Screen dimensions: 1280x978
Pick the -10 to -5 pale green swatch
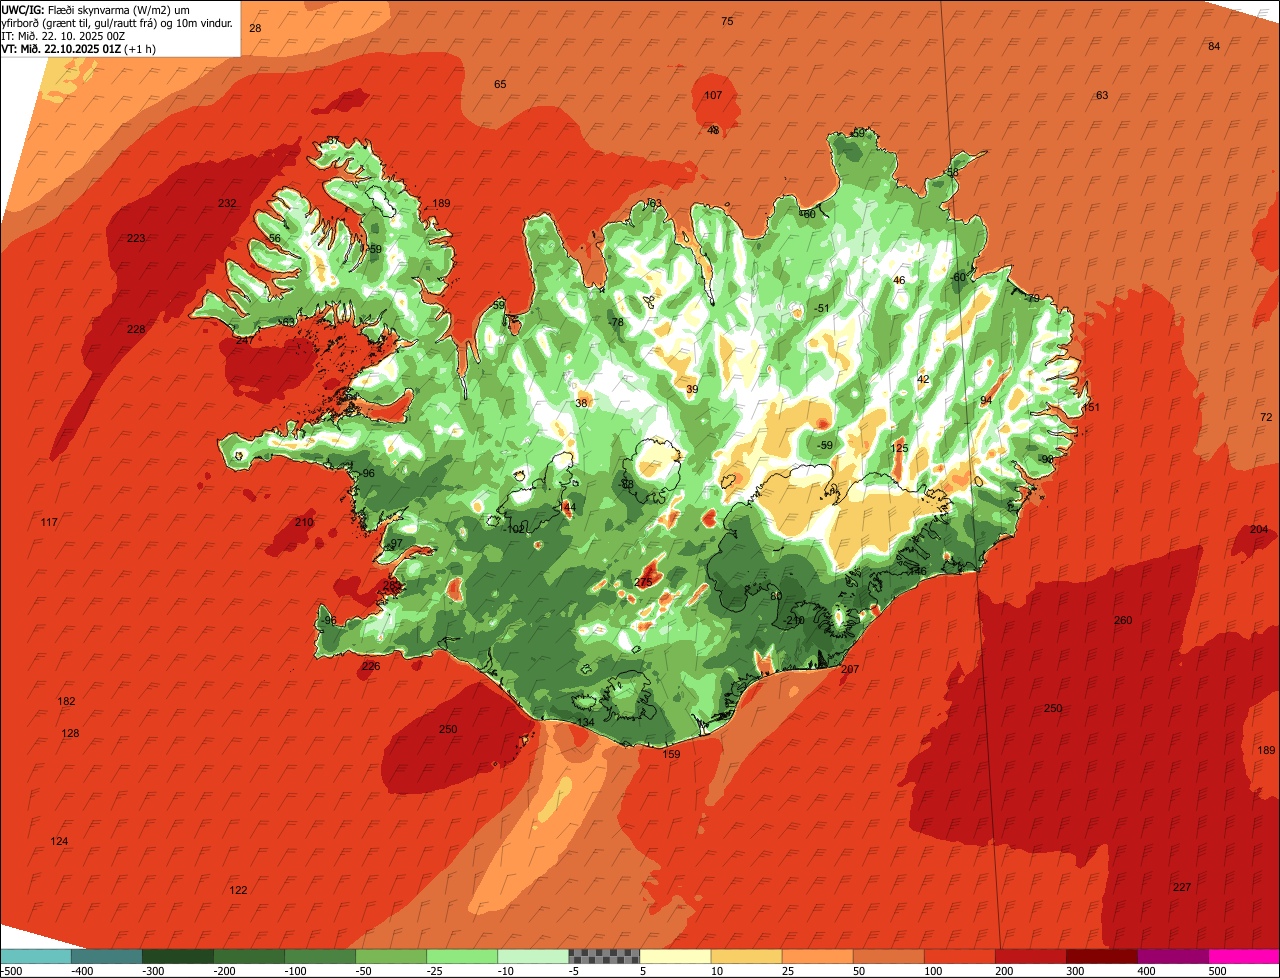(x=533, y=956)
